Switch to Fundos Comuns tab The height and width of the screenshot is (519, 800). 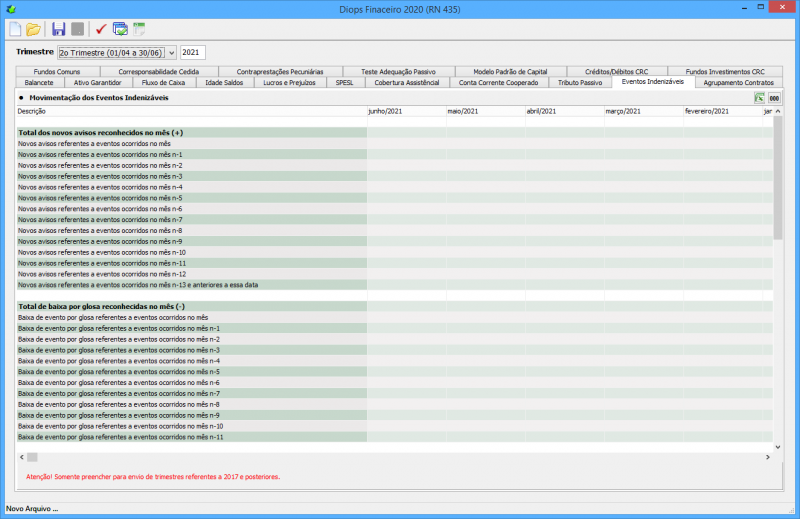point(57,71)
